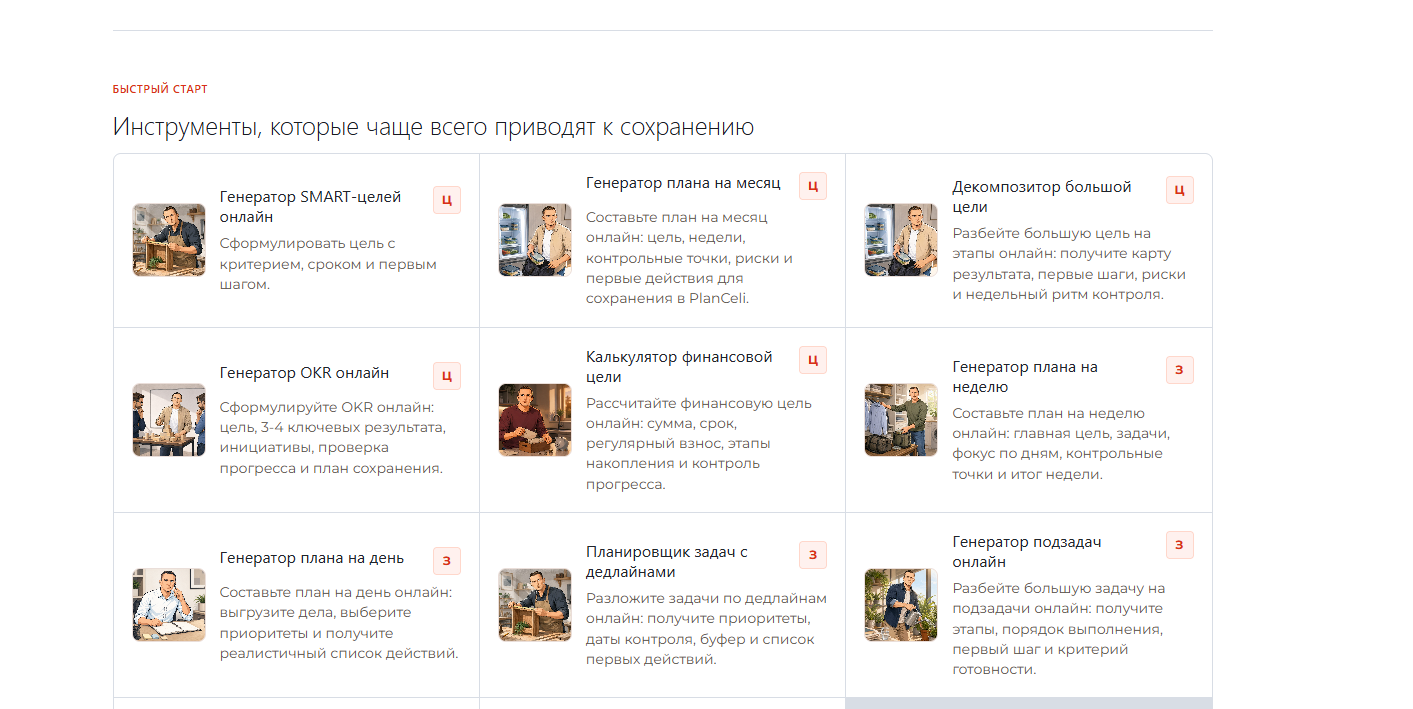This screenshot has width=1413, height=709.
Task: Click description 'Разбейте большую задачу на подзадачи'
Action: coord(1058,629)
